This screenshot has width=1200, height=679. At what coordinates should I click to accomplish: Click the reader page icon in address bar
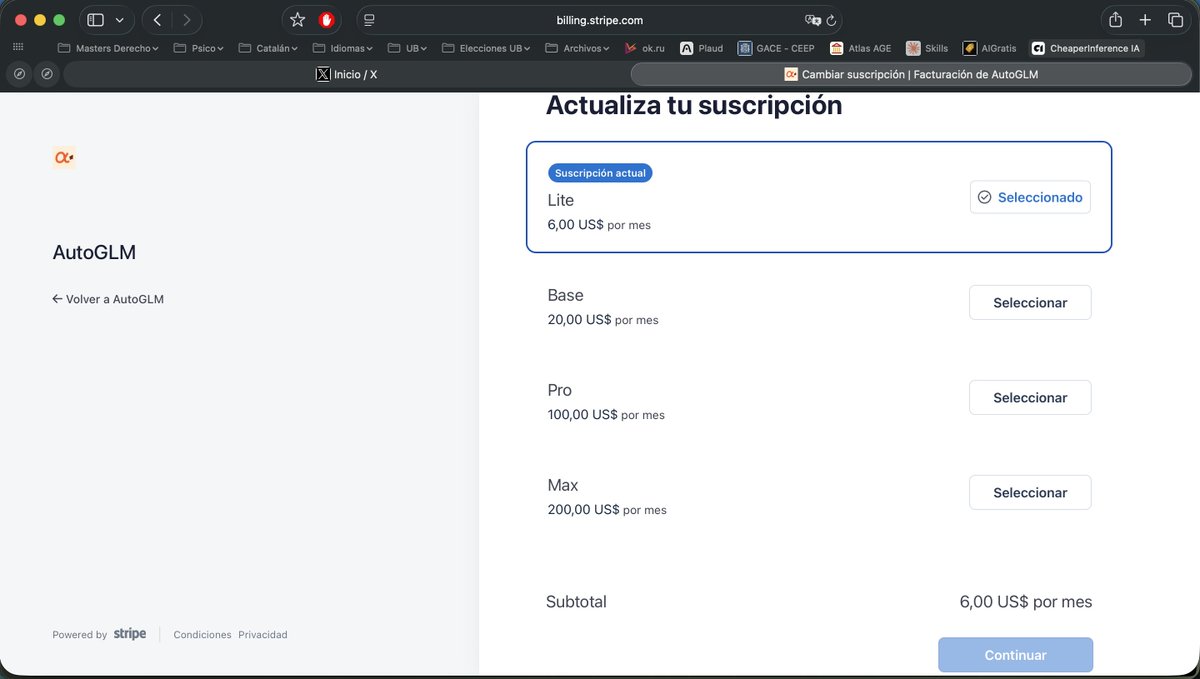(369, 20)
